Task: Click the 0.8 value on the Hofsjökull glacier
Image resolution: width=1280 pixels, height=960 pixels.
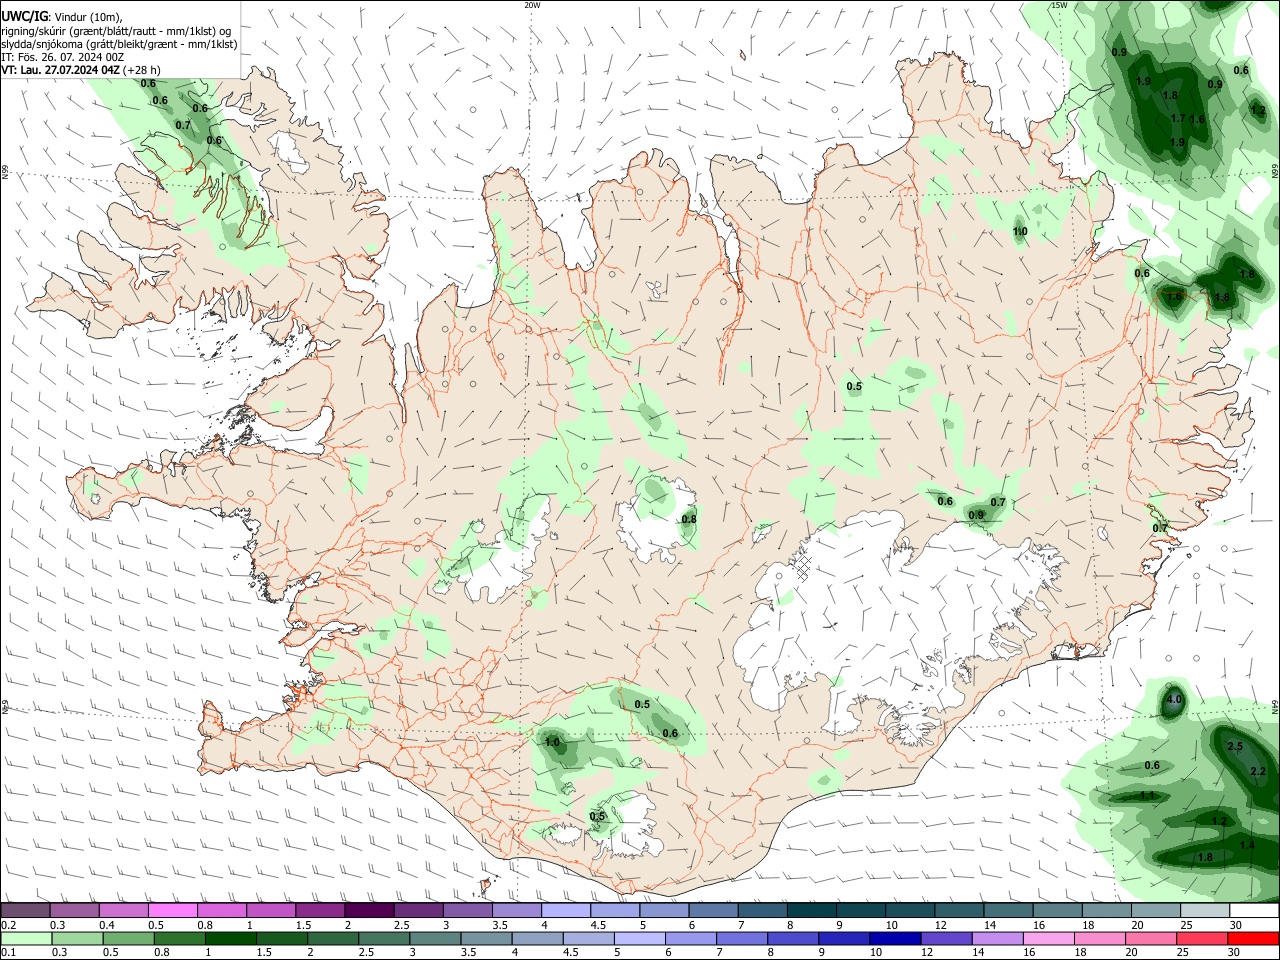Action: [x=689, y=519]
